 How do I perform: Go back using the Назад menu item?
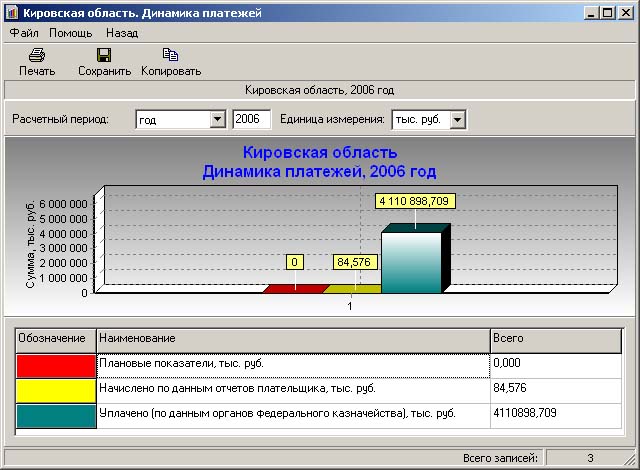click(x=121, y=33)
